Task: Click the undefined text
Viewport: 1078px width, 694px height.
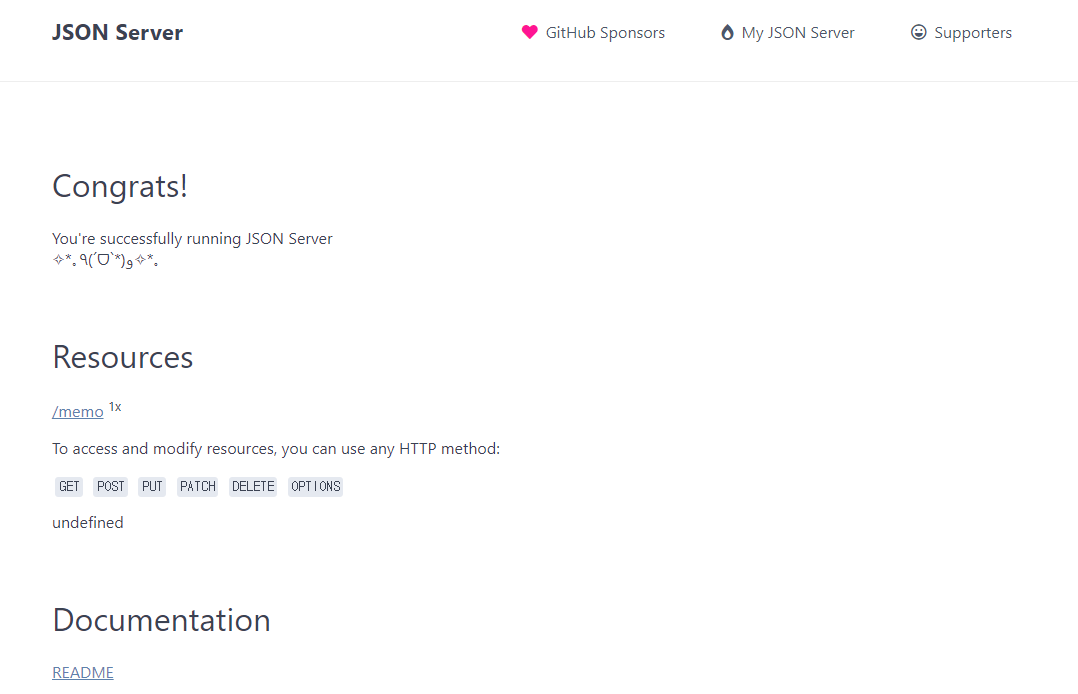Action: coord(88,523)
